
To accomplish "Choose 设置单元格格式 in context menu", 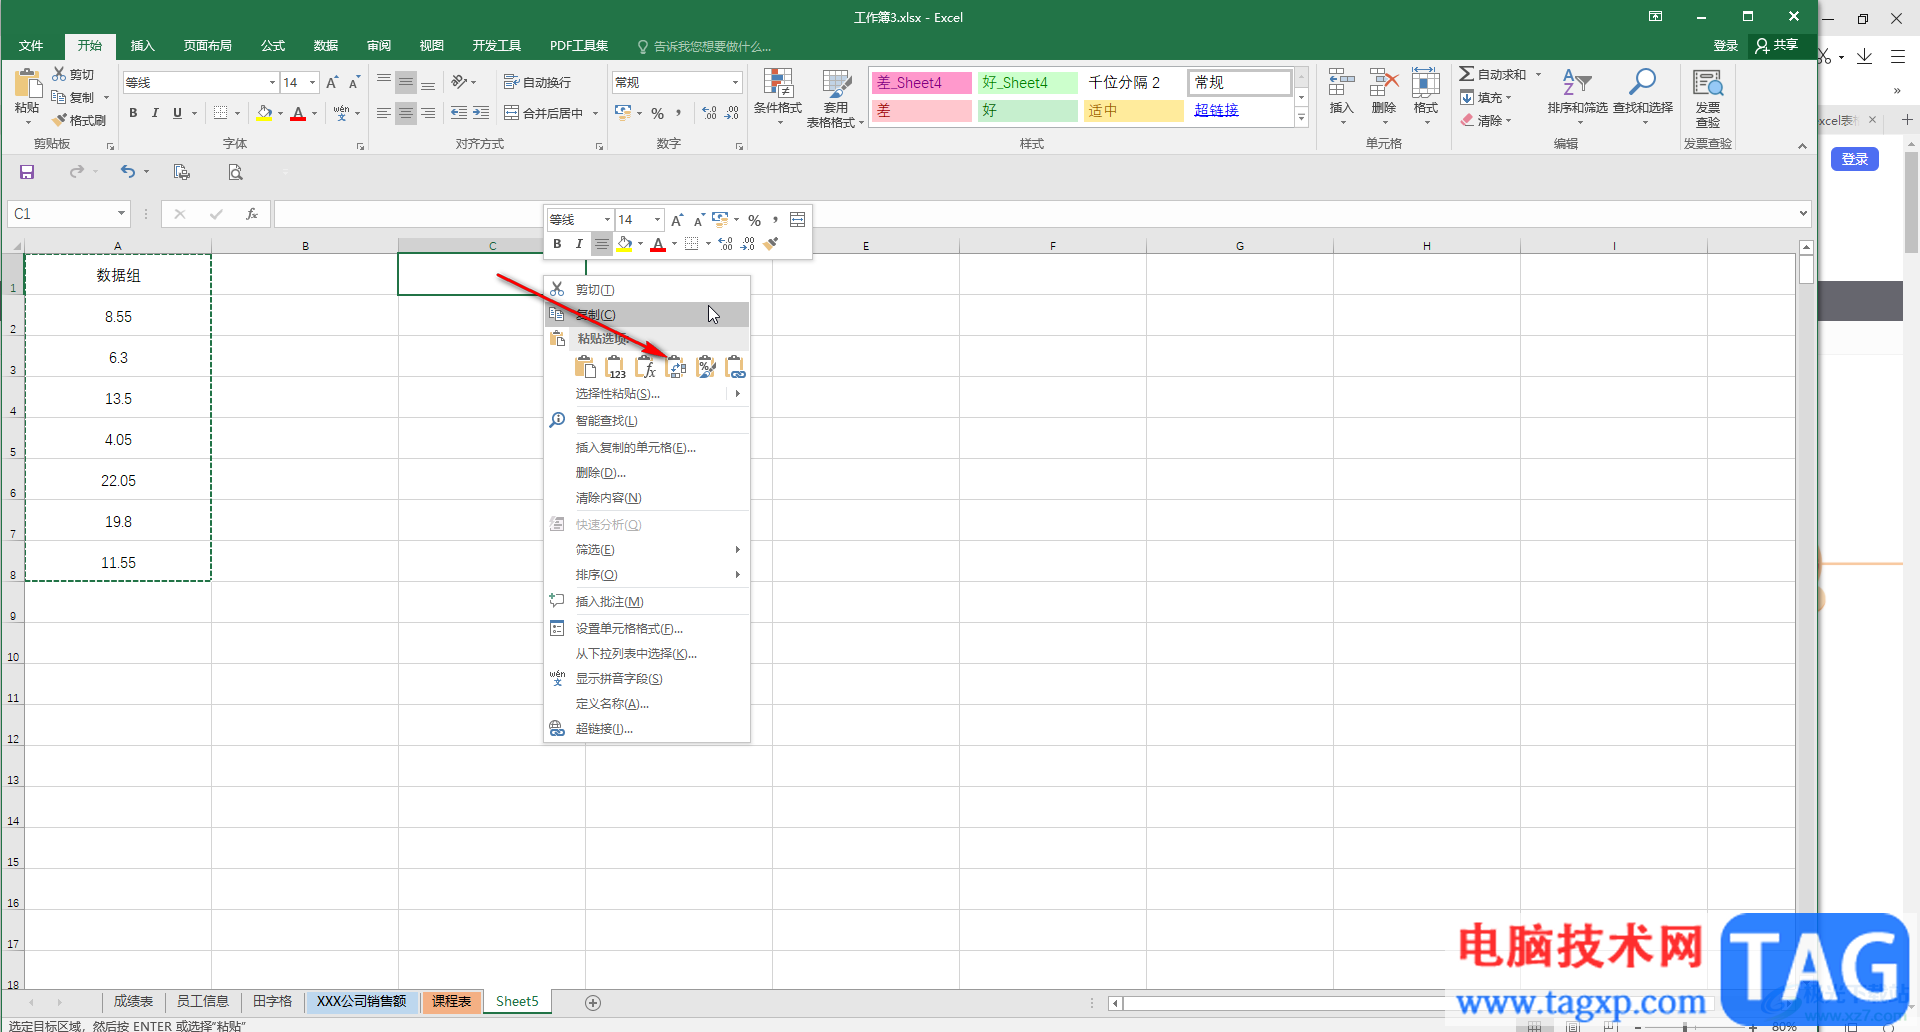I will tap(647, 628).
